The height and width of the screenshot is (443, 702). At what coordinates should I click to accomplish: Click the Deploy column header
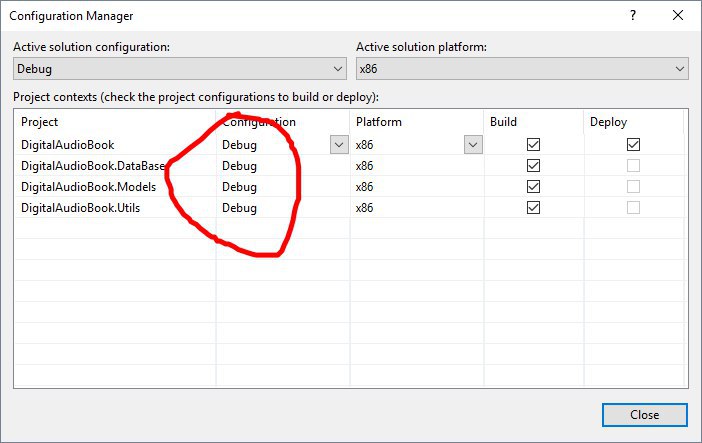coord(634,122)
